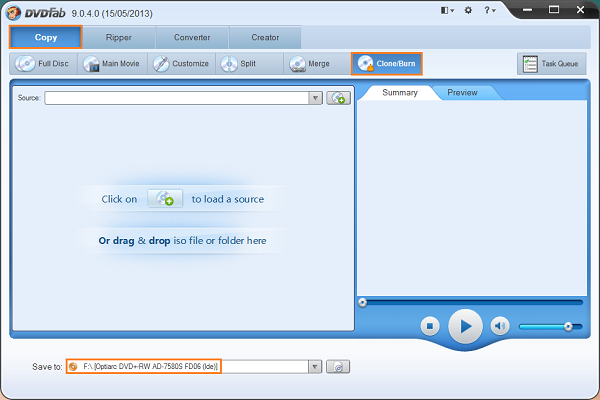Play the preview video
Screen dimensions: 600x400
click(465, 327)
